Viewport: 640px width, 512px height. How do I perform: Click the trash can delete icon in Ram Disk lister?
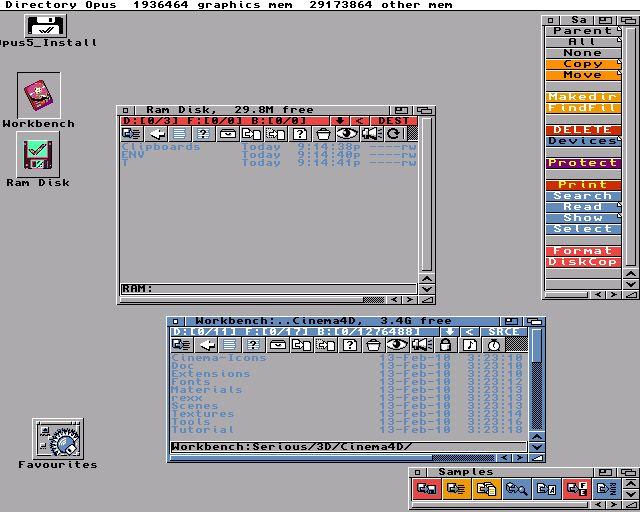(323, 134)
